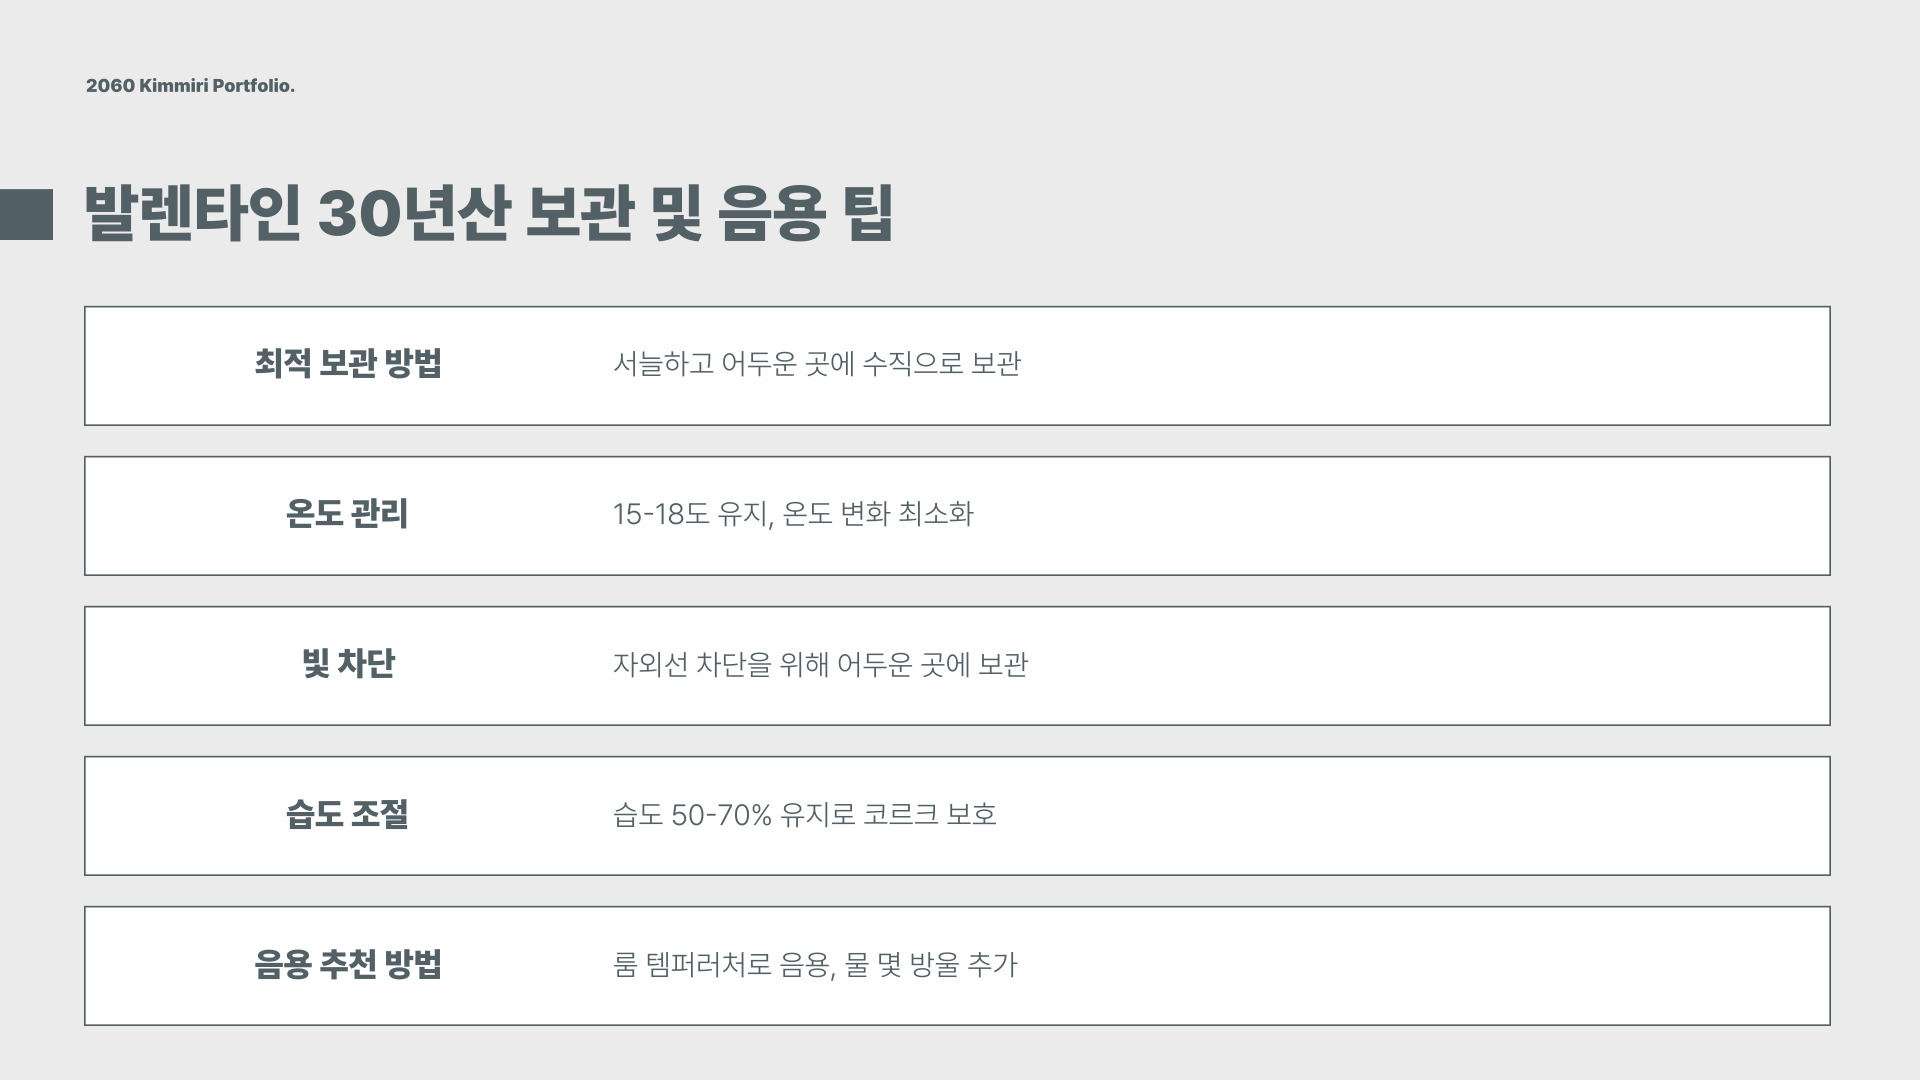Select the 습도 조절 heading

click(x=347, y=814)
